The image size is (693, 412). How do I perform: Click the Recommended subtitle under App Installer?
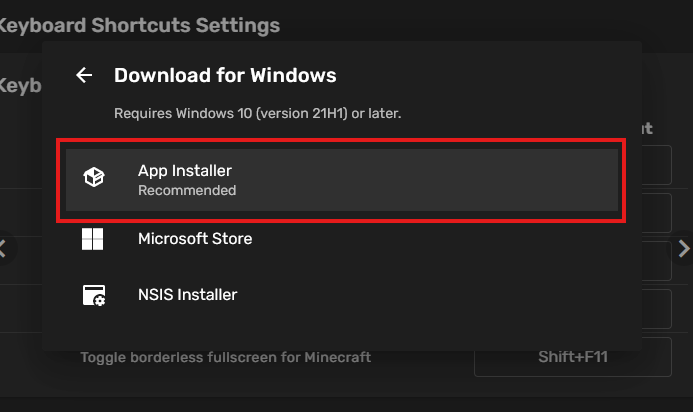[x=187, y=190]
